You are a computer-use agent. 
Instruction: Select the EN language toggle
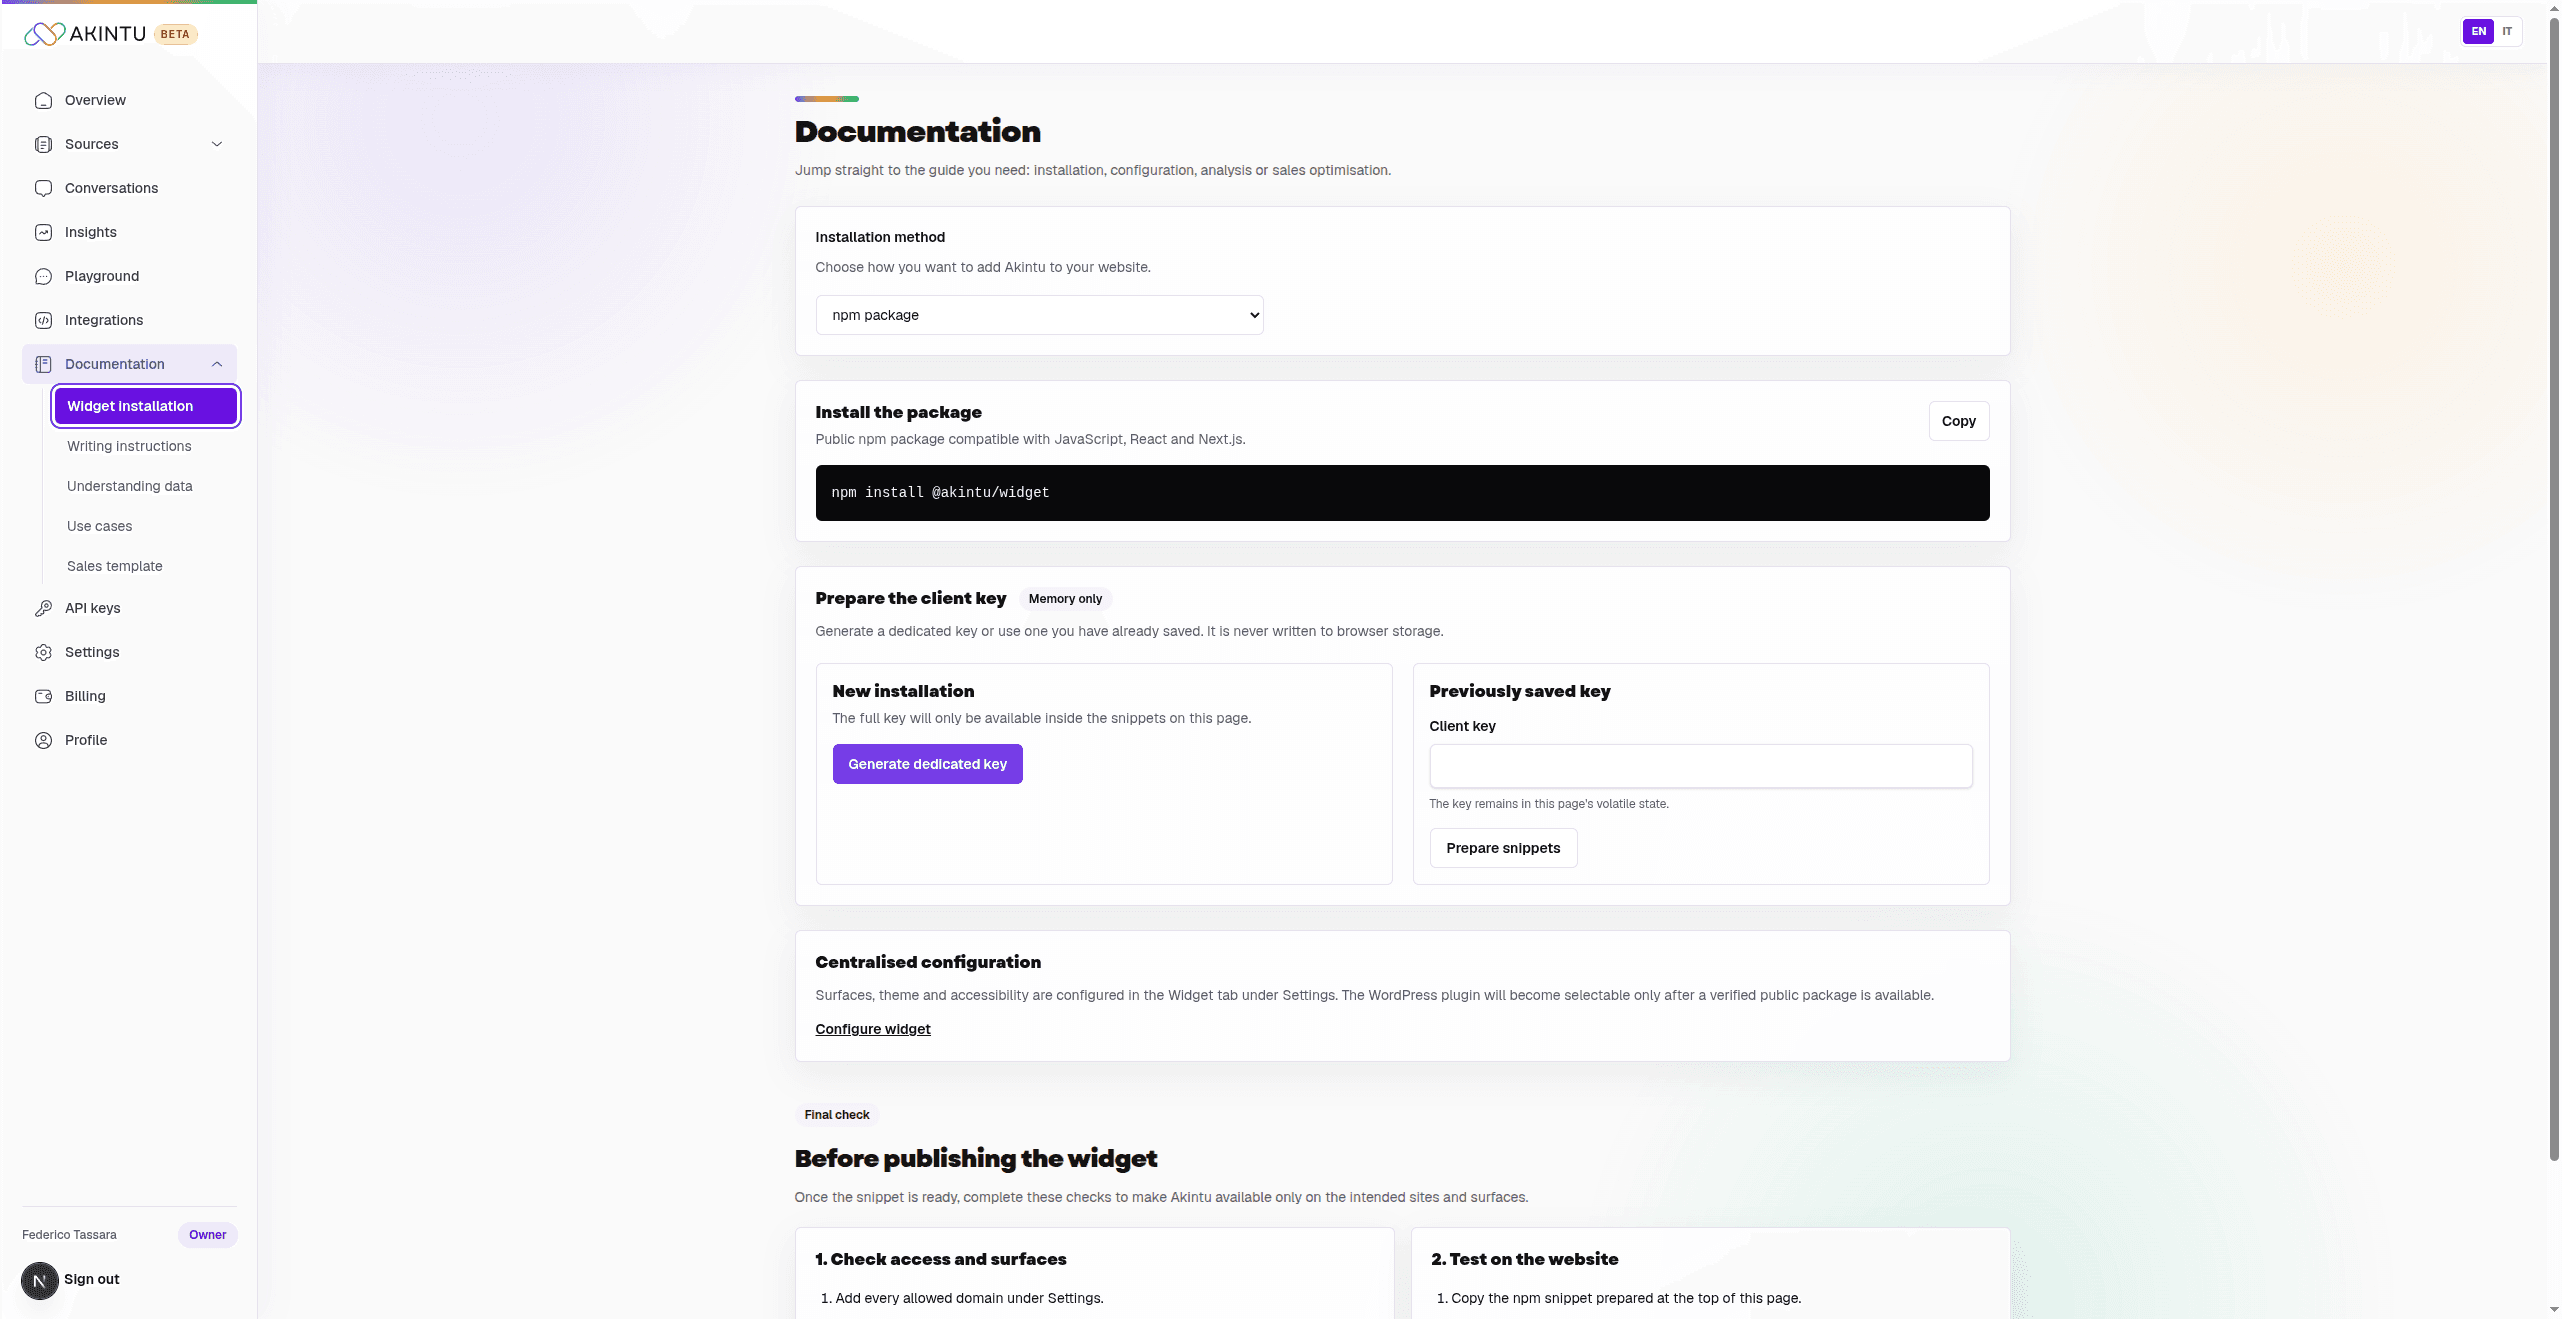click(2478, 31)
